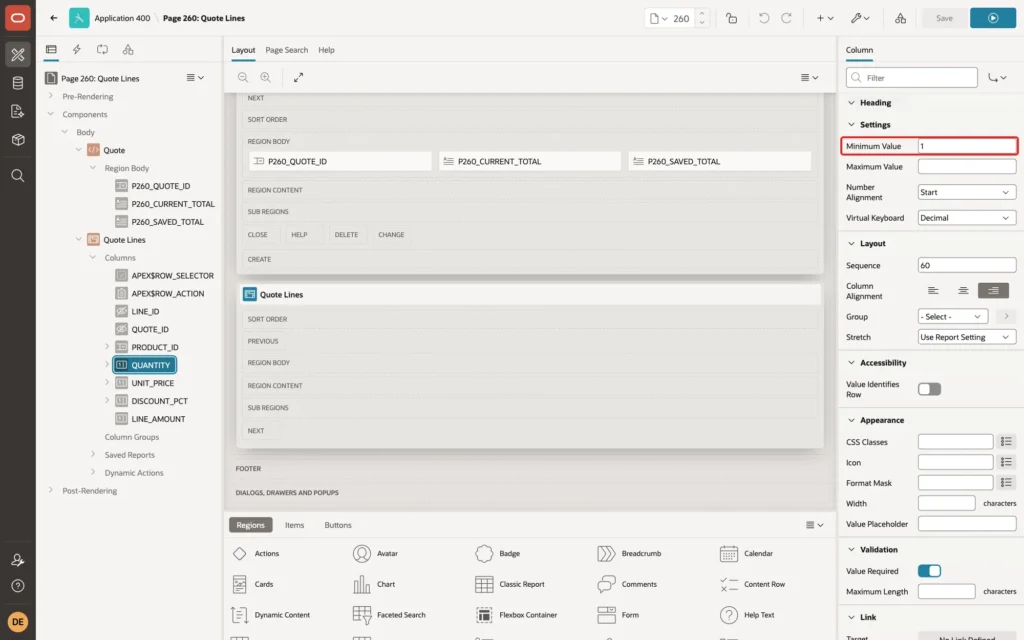Open the Page Search tab

(x=286, y=50)
